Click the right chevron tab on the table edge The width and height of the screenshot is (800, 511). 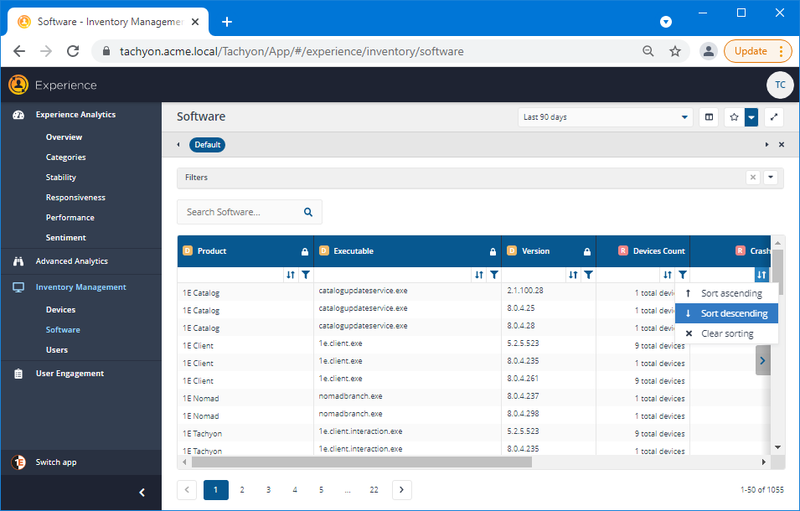pos(762,361)
